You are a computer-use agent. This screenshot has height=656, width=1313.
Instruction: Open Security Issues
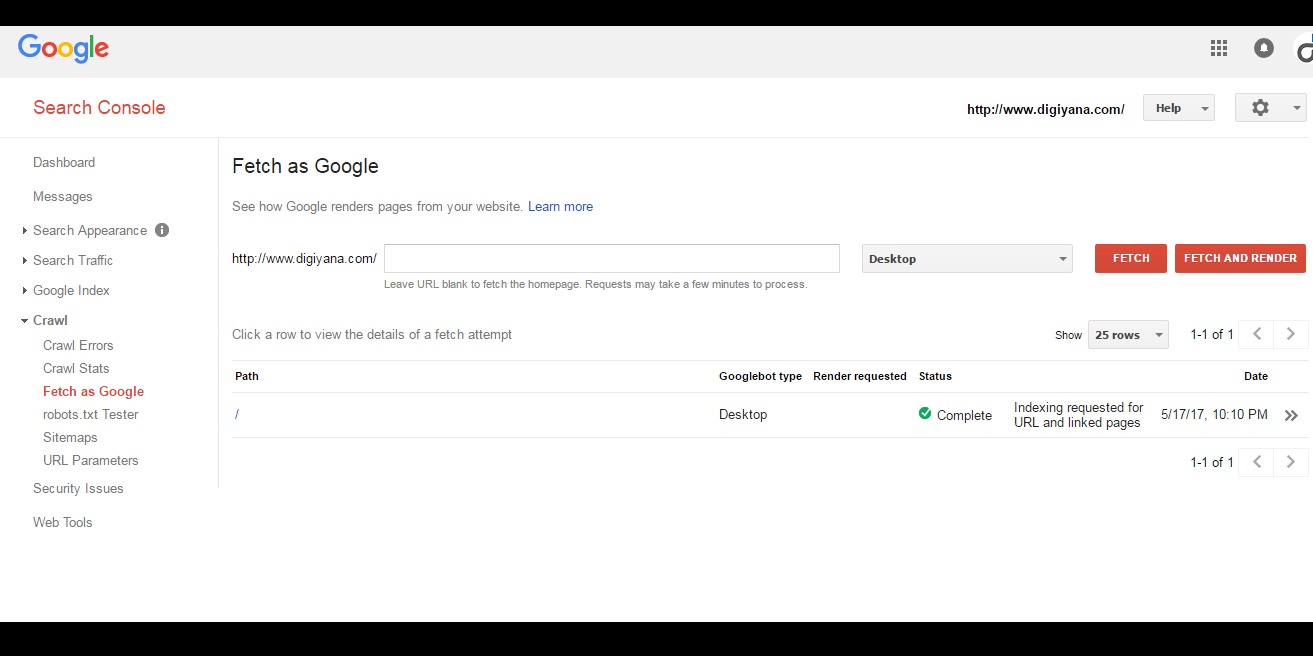click(x=78, y=488)
